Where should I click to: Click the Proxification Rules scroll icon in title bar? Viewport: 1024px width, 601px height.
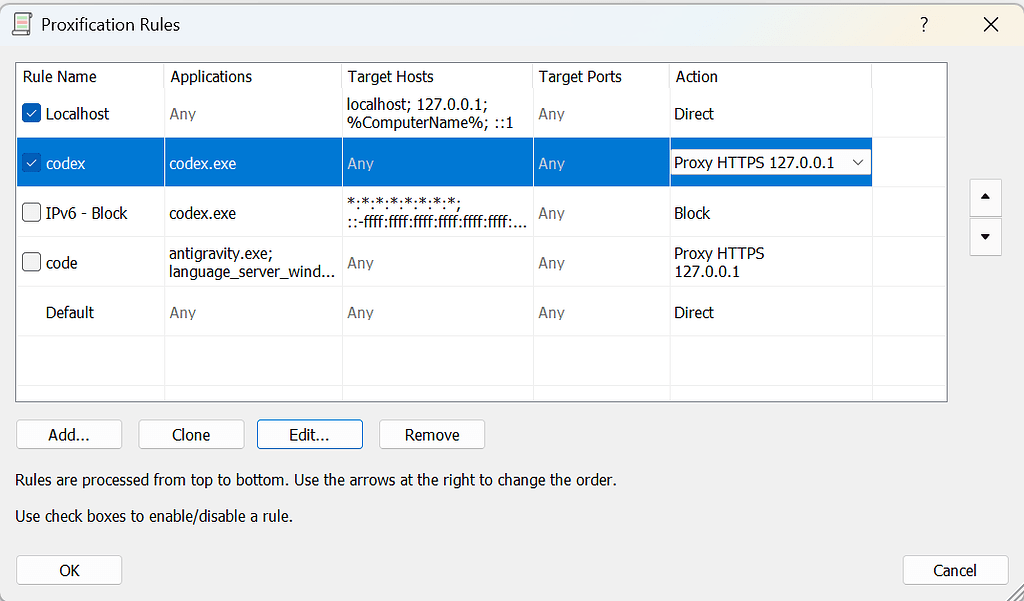(22, 25)
